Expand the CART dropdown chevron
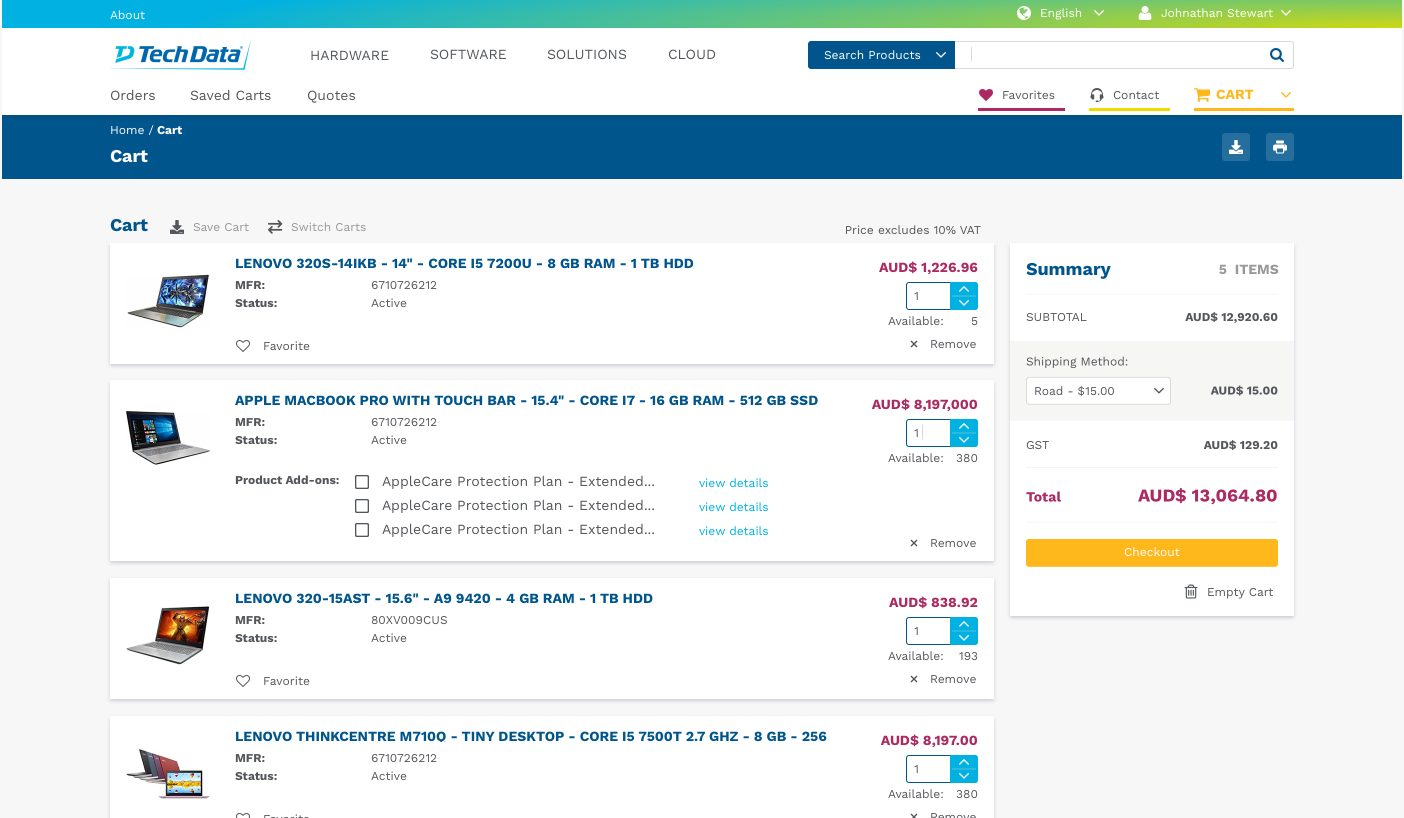This screenshot has width=1404, height=818. pyautogui.click(x=1286, y=95)
